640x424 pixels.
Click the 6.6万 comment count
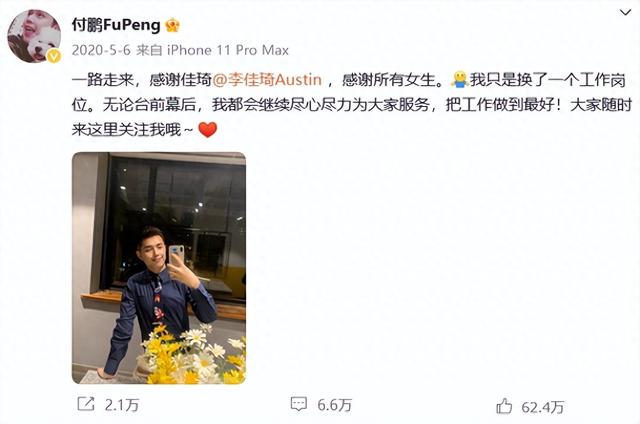coord(334,405)
